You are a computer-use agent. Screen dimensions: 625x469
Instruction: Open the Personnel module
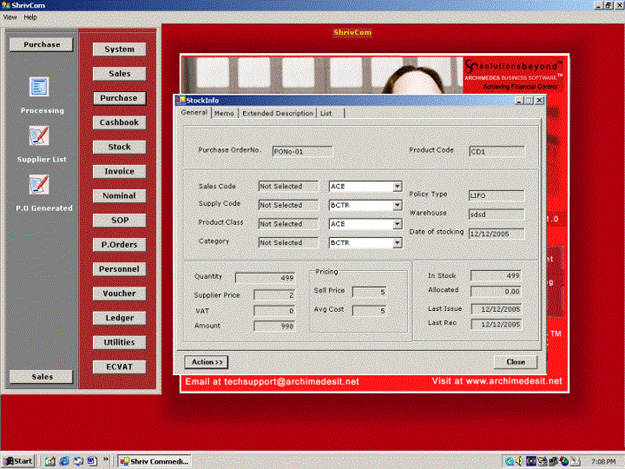119,269
